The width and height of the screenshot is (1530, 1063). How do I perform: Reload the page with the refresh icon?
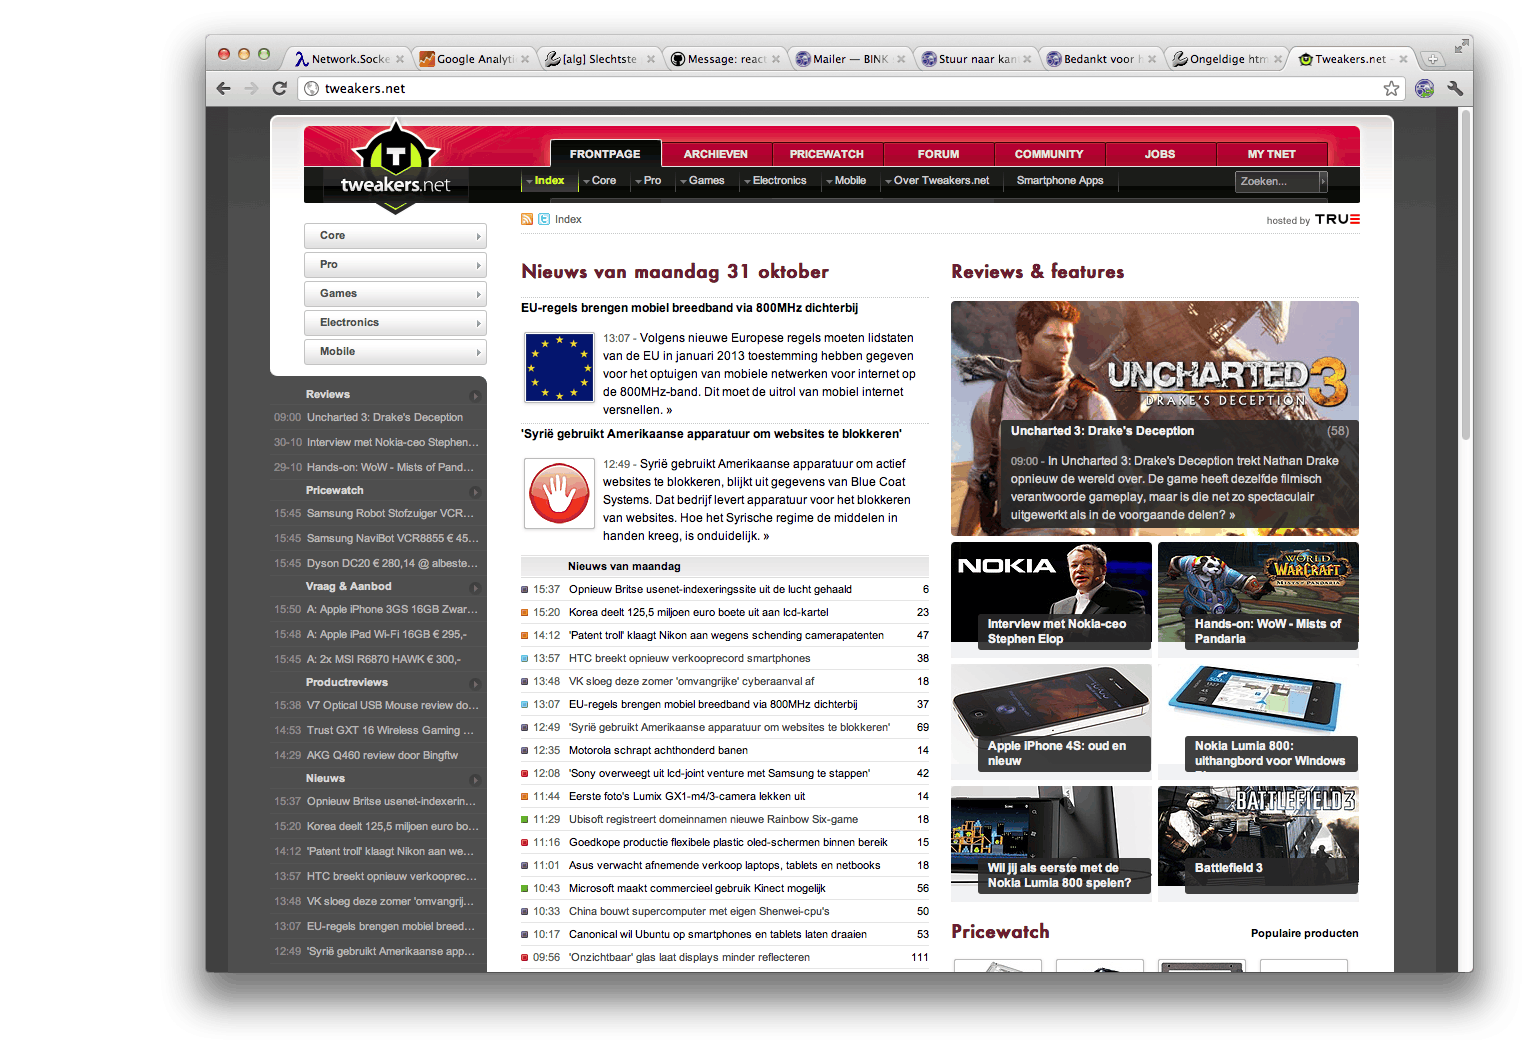point(280,88)
